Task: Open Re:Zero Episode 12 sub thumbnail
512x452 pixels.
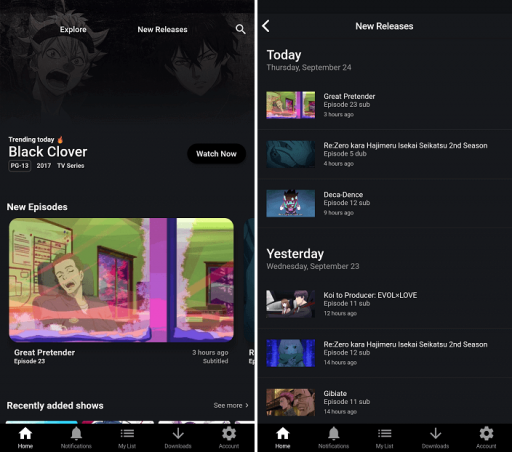Action: coord(291,353)
